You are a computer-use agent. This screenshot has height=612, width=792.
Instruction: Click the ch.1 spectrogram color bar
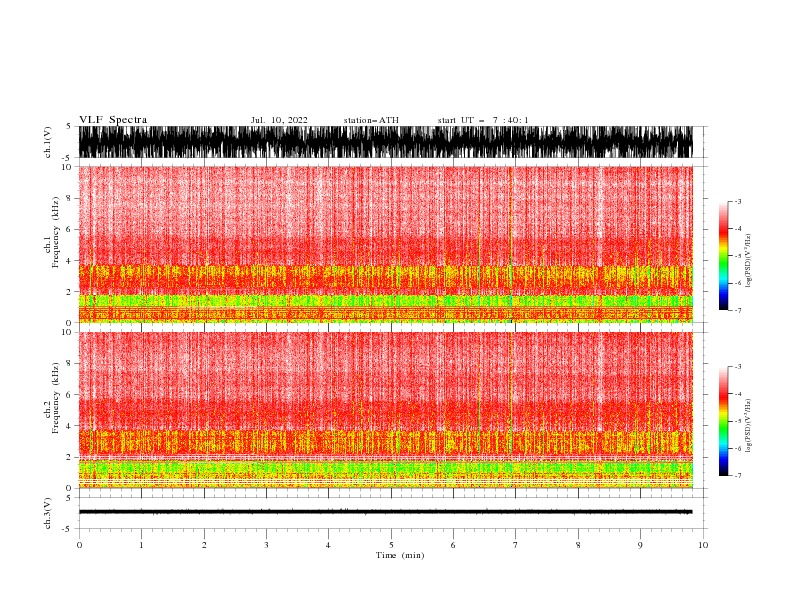click(723, 256)
